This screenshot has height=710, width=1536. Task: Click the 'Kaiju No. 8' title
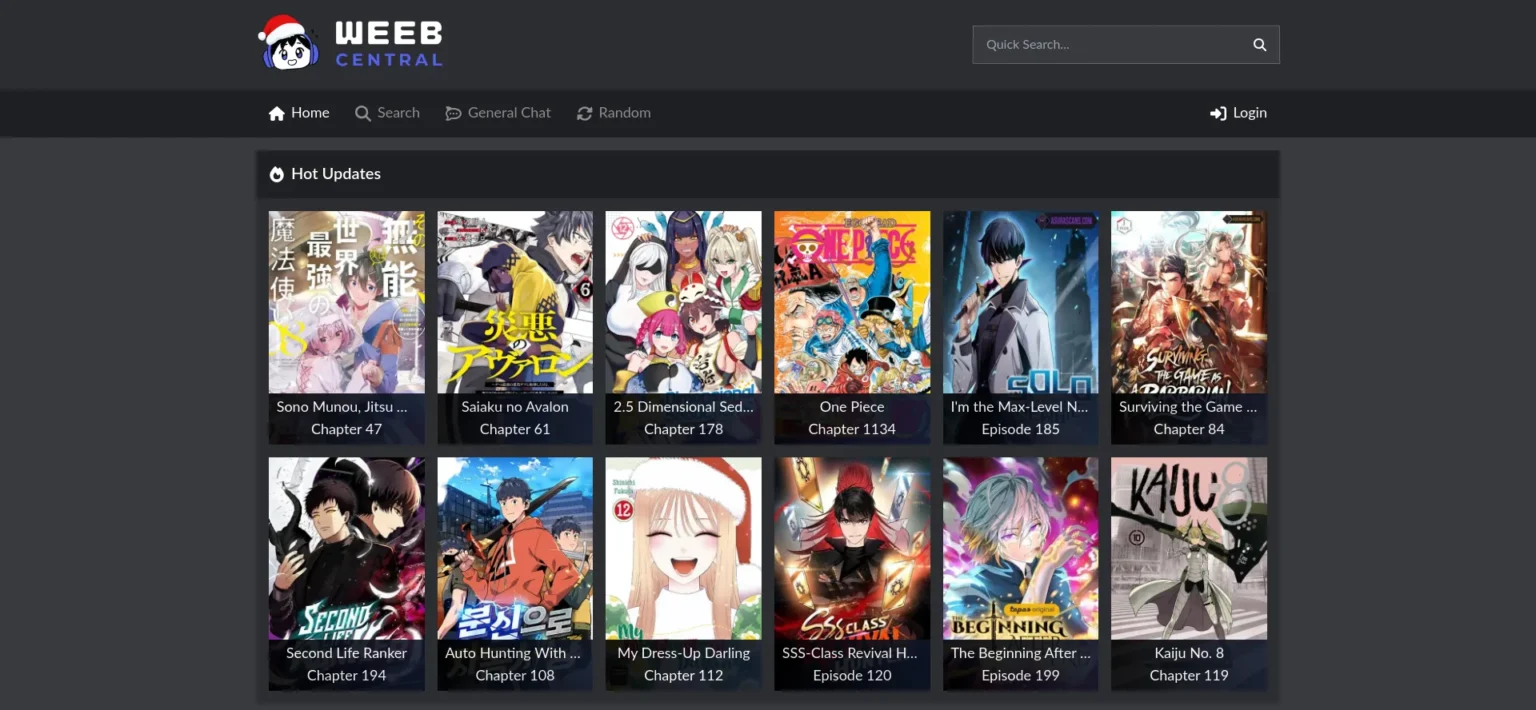click(1189, 653)
